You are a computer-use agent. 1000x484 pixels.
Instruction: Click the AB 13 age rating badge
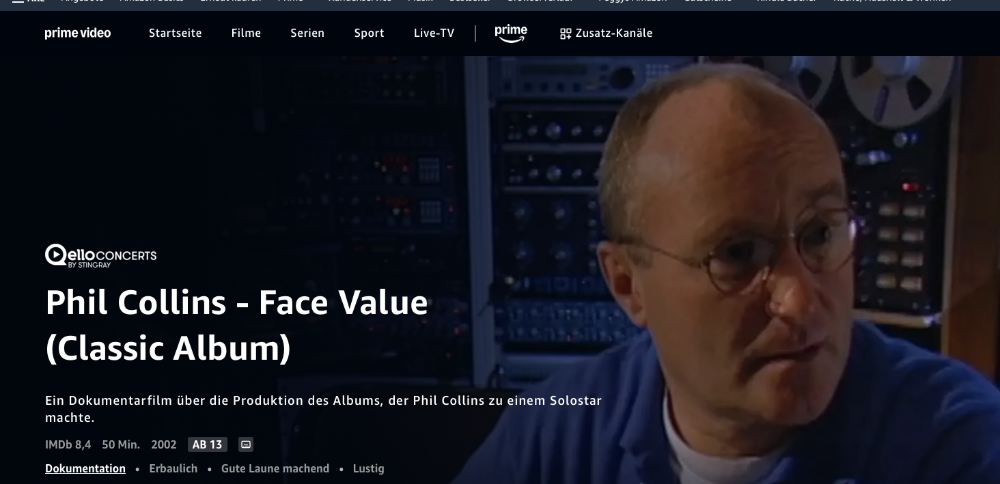pyautogui.click(x=207, y=444)
